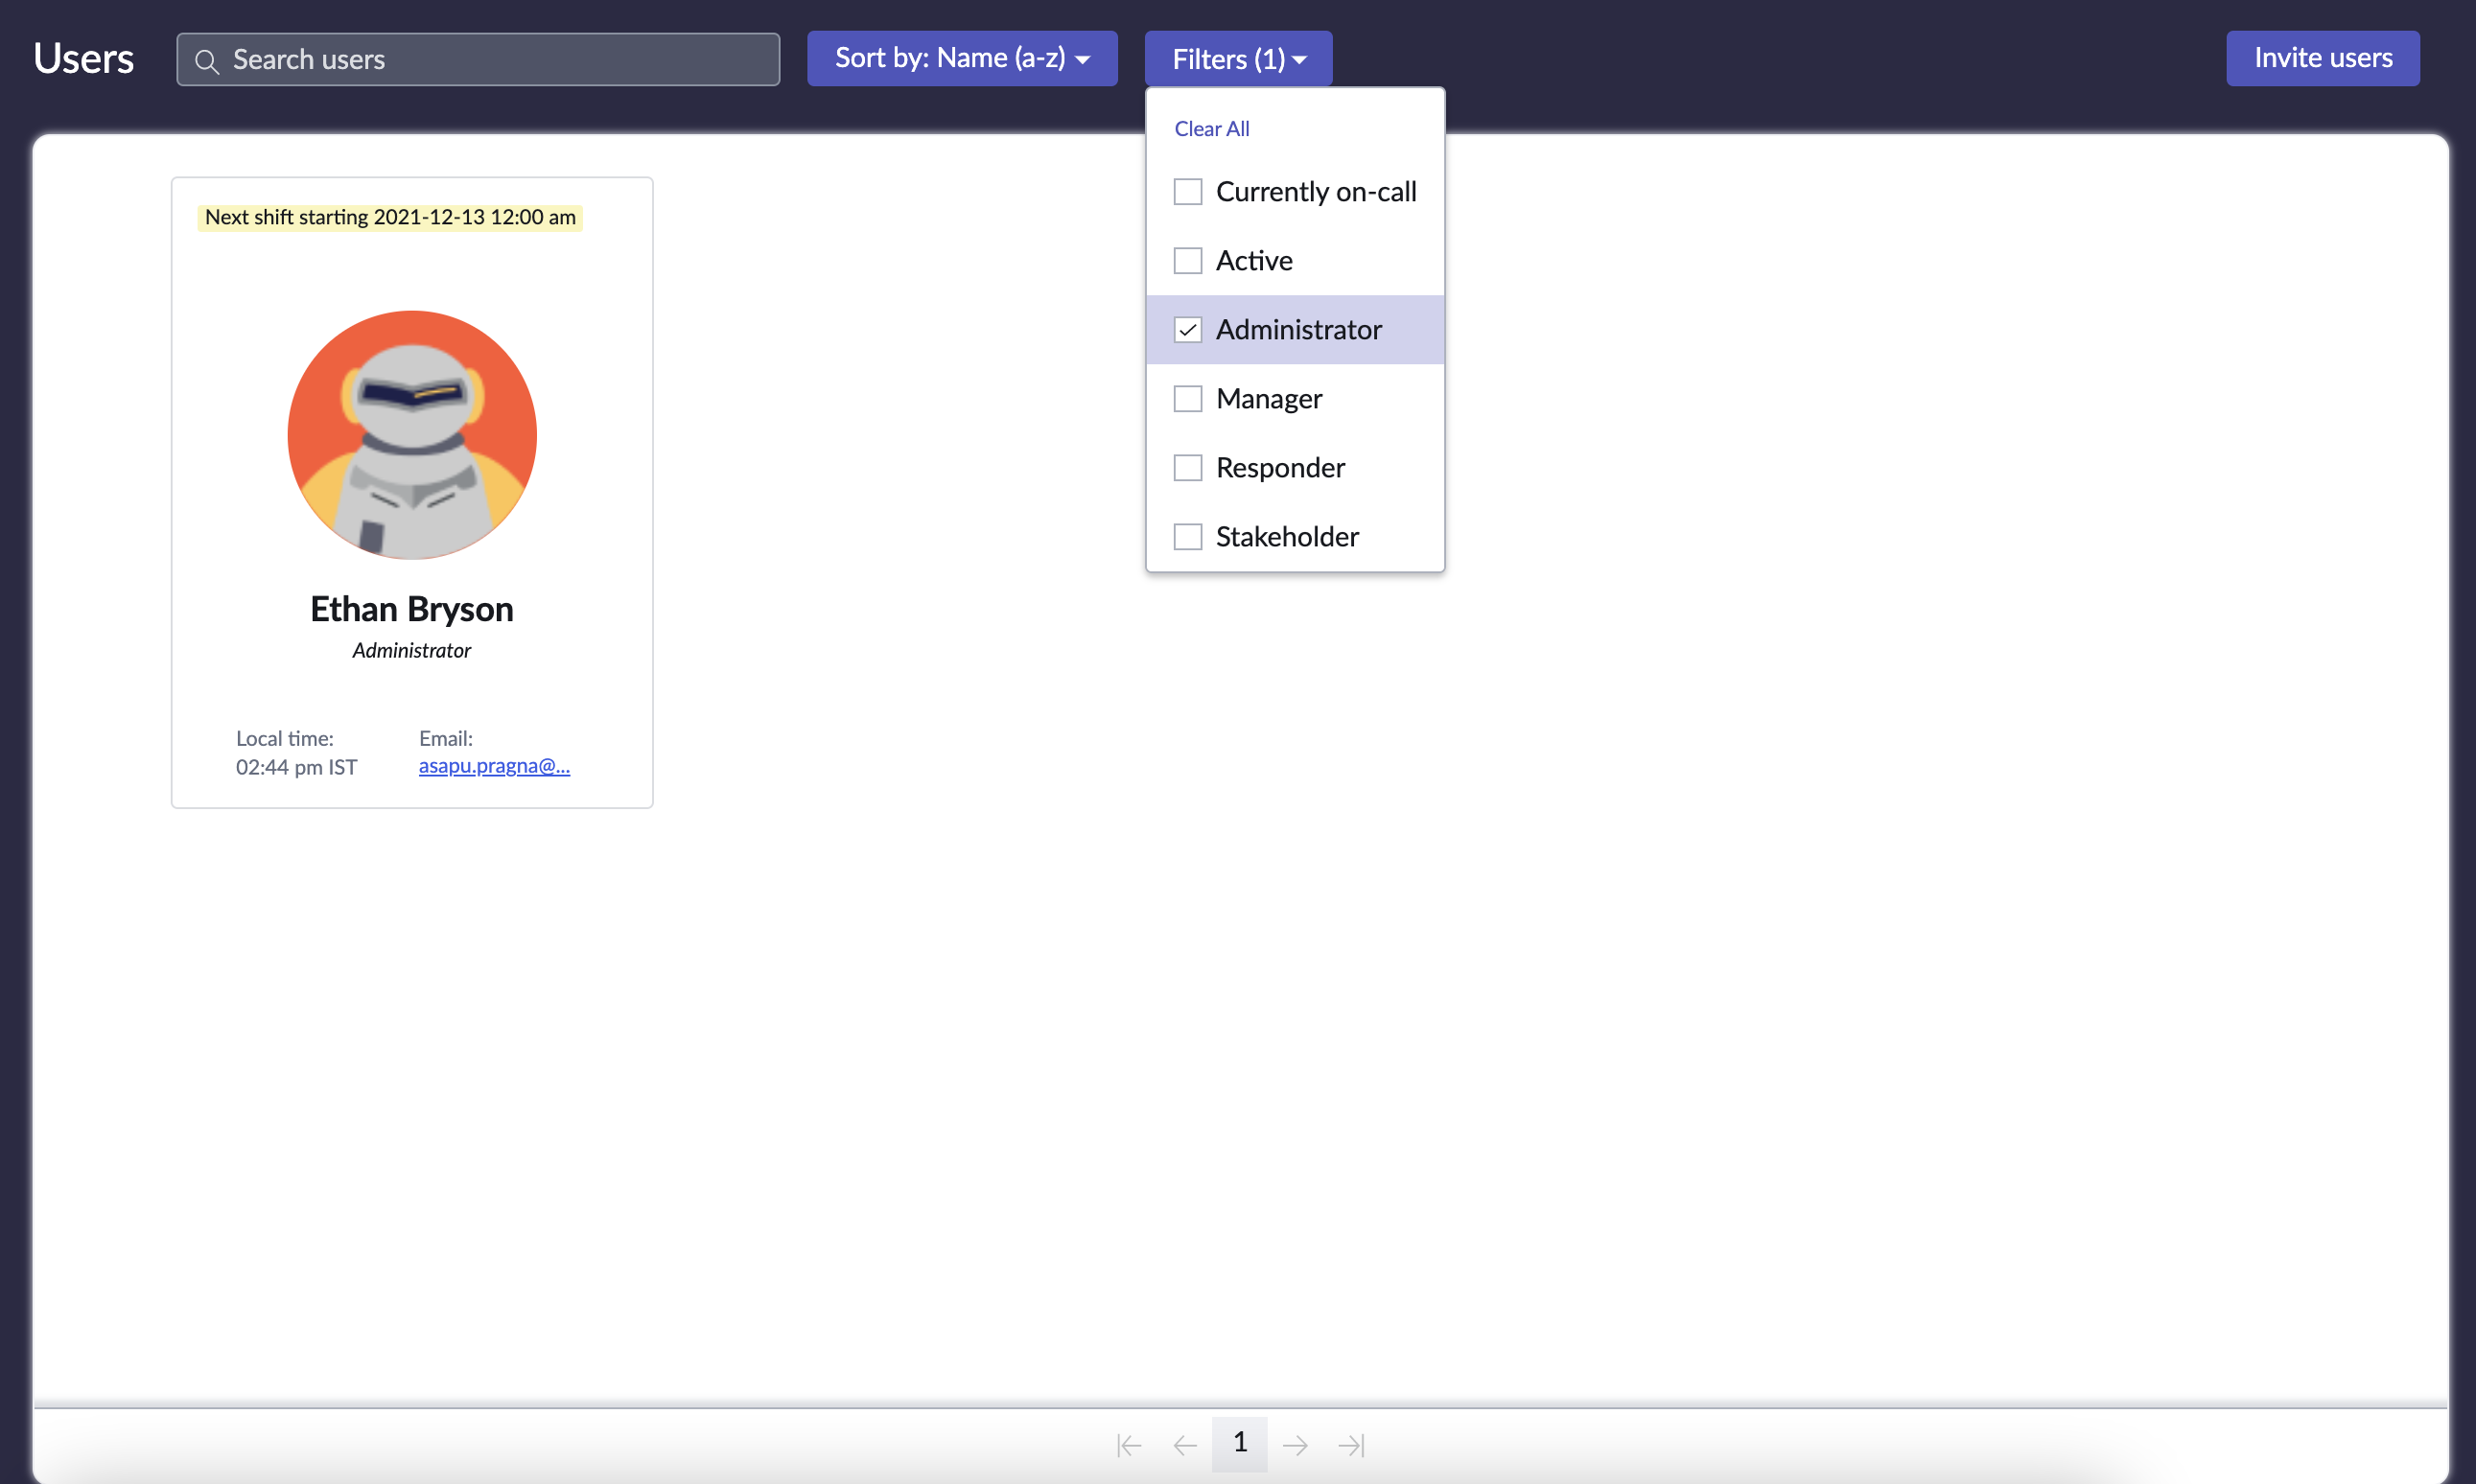Go to first page arrow icon
This screenshot has width=2476, height=1484.
pyautogui.click(x=1129, y=1445)
